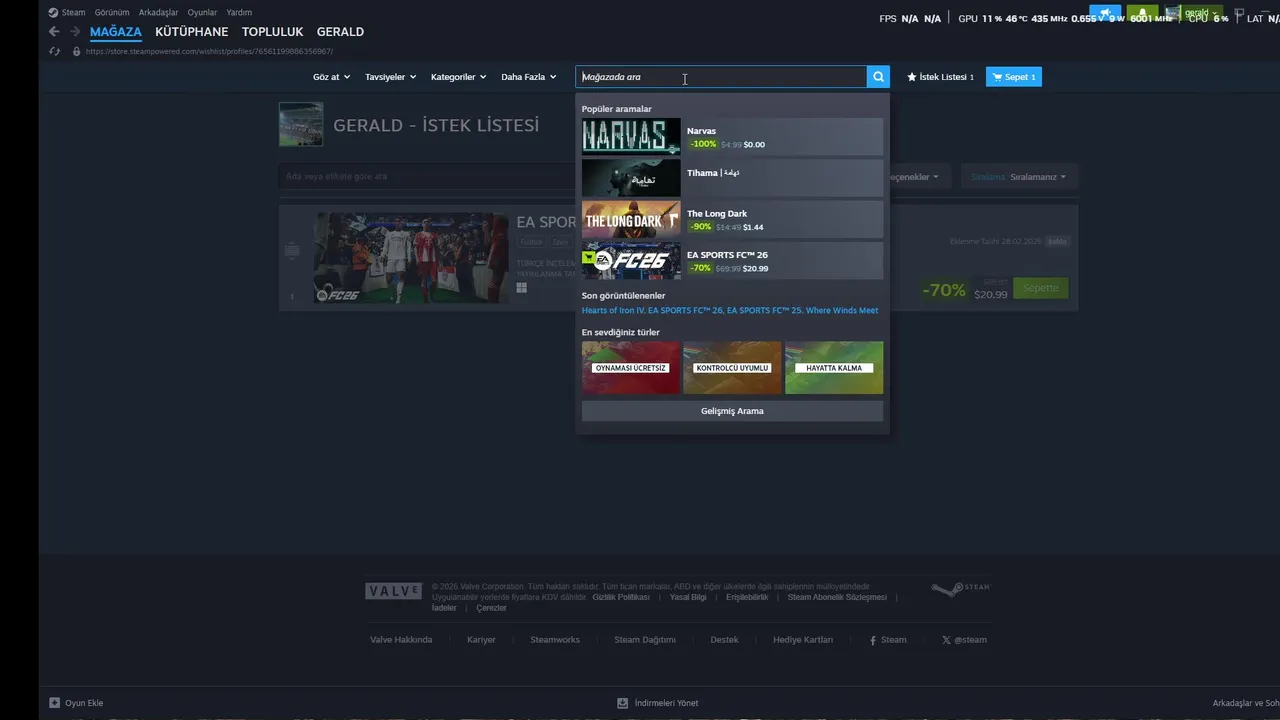Open the gerald account dropdown
This screenshot has height=720, width=1280.
coord(1192,14)
